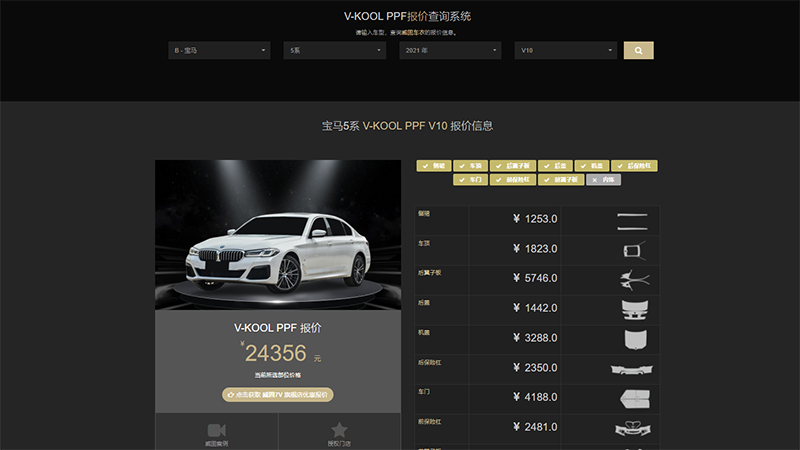Click the 后保险杠 row price 2350.0
800x450 pixels.
(535, 369)
